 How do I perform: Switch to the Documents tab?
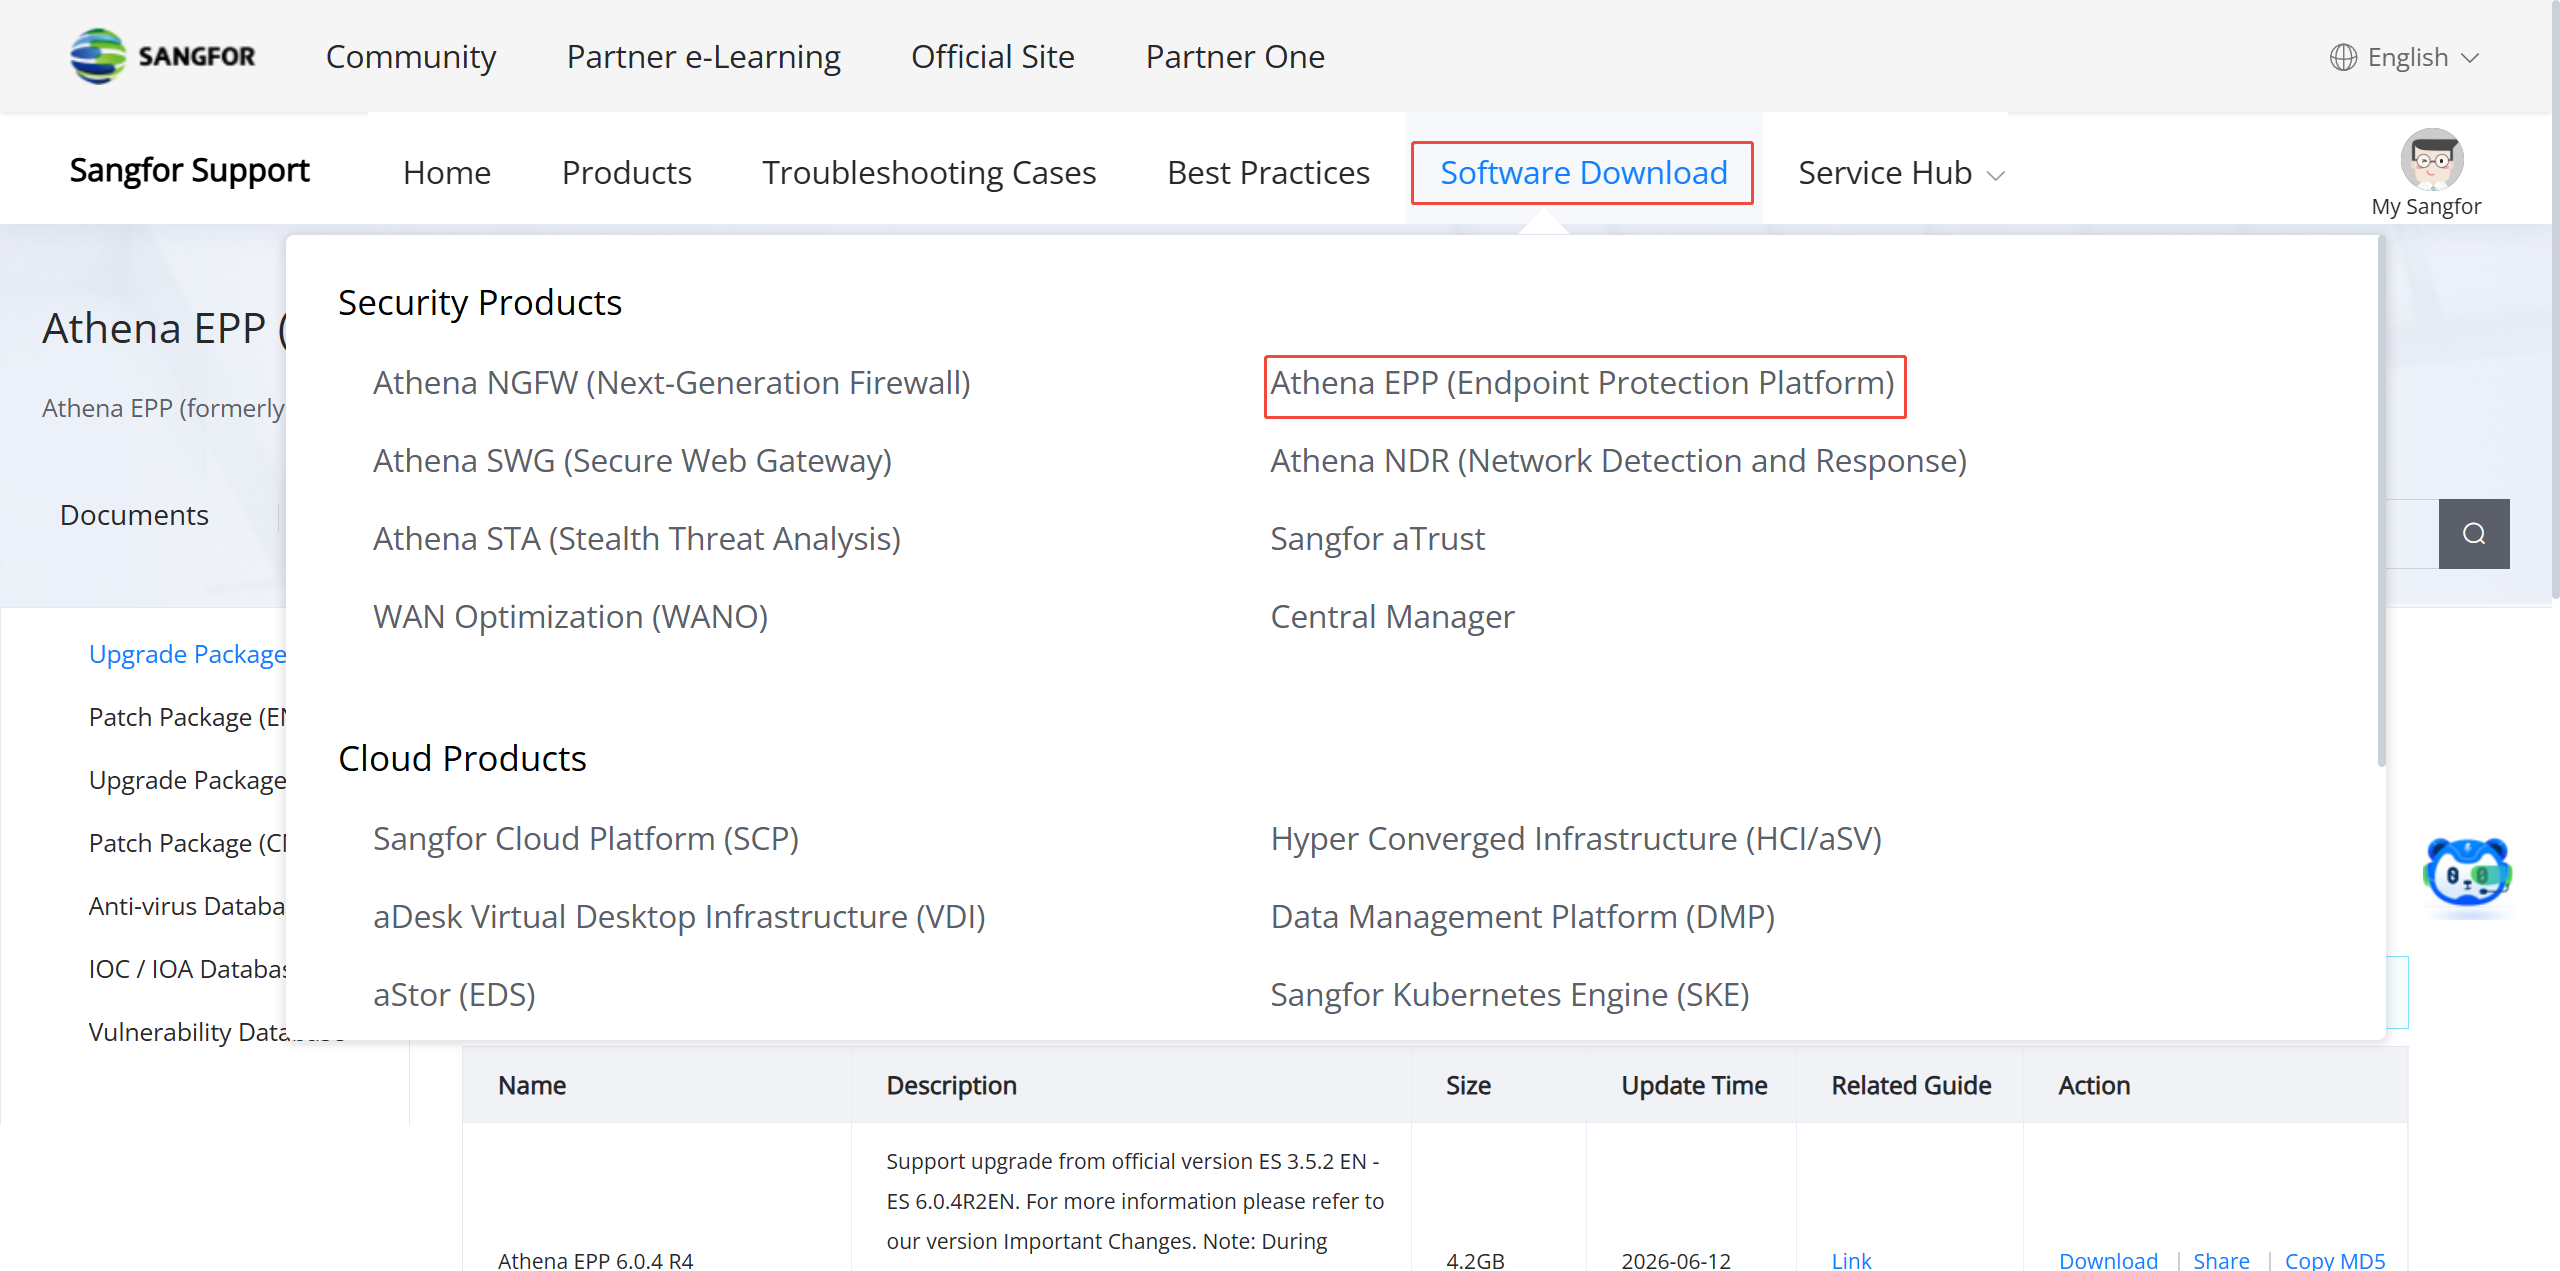(134, 515)
